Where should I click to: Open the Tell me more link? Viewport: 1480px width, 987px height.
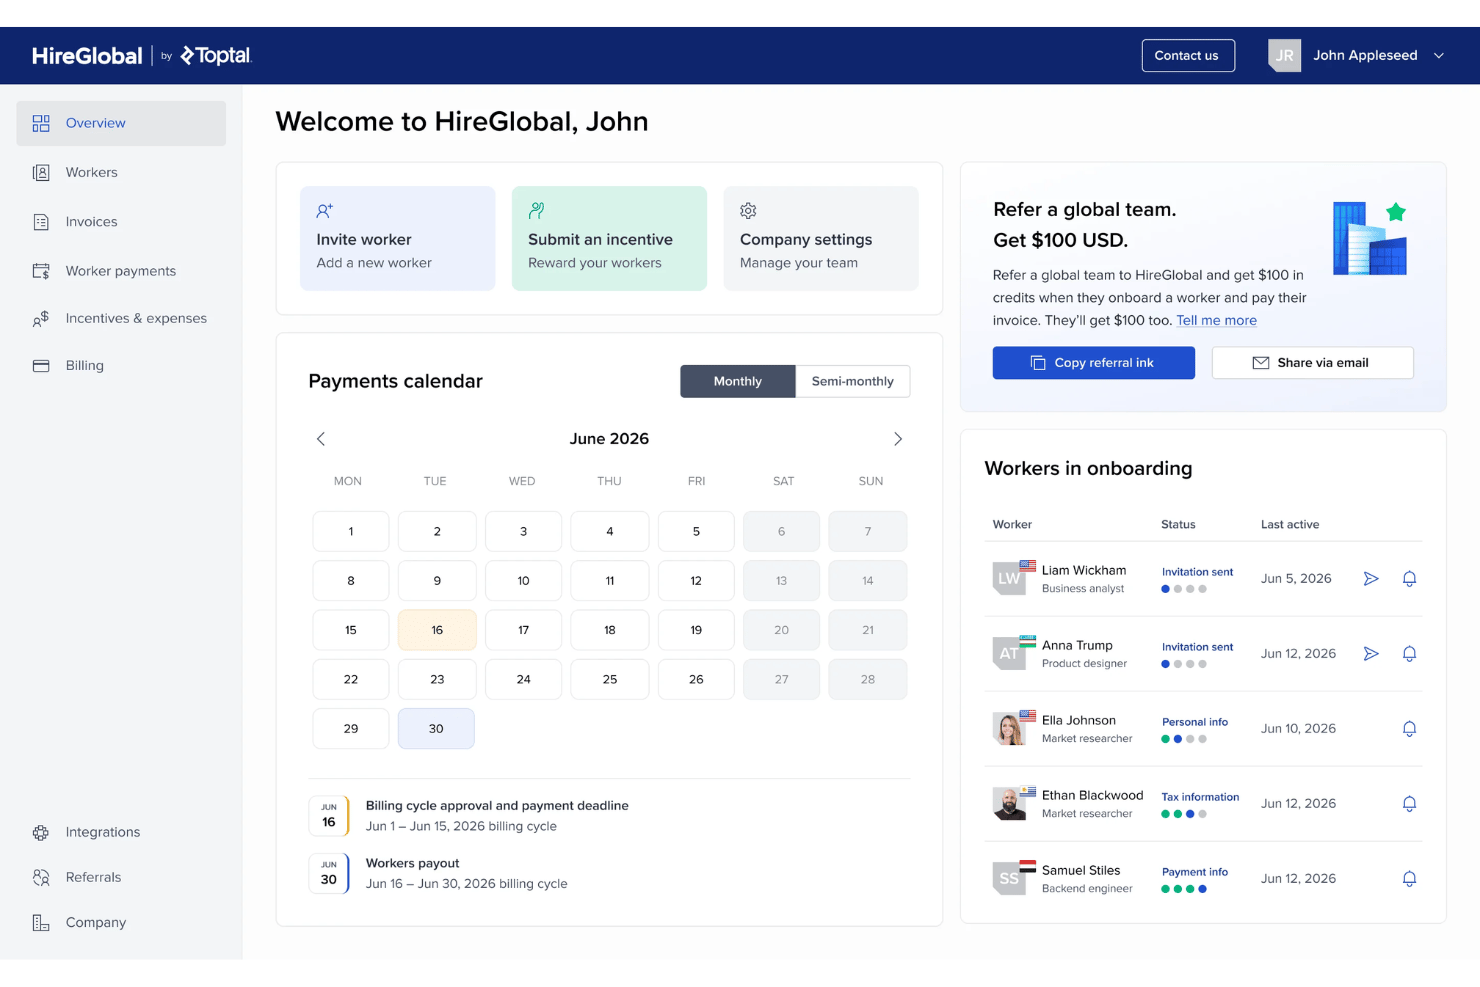(1216, 321)
